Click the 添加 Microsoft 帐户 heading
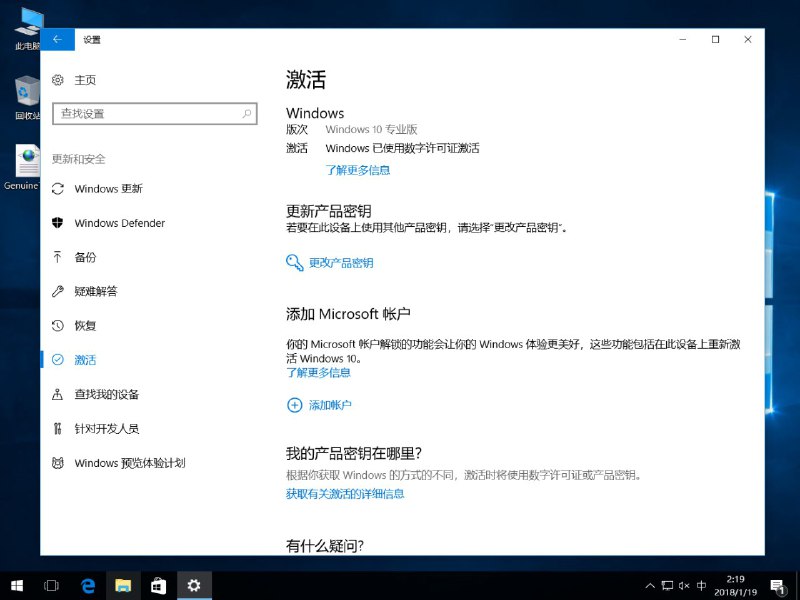The width and height of the screenshot is (800, 600). pyautogui.click(x=348, y=314)
